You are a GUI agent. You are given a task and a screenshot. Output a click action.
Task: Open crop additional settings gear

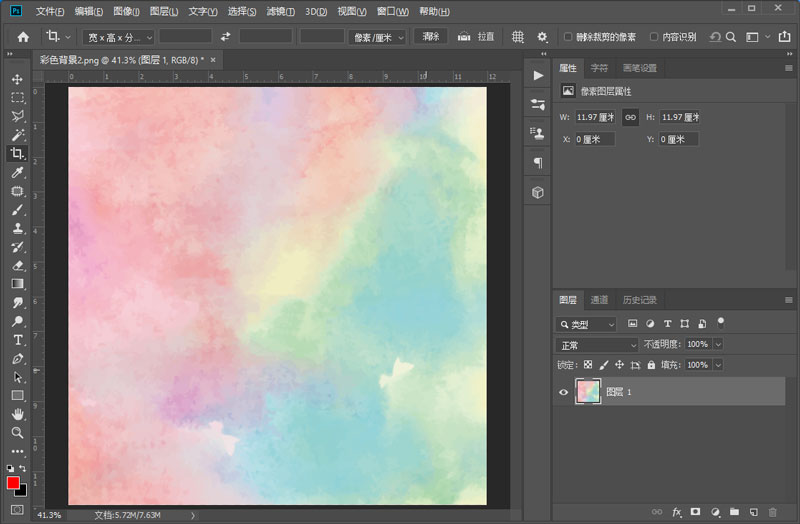tap(542, 37)
